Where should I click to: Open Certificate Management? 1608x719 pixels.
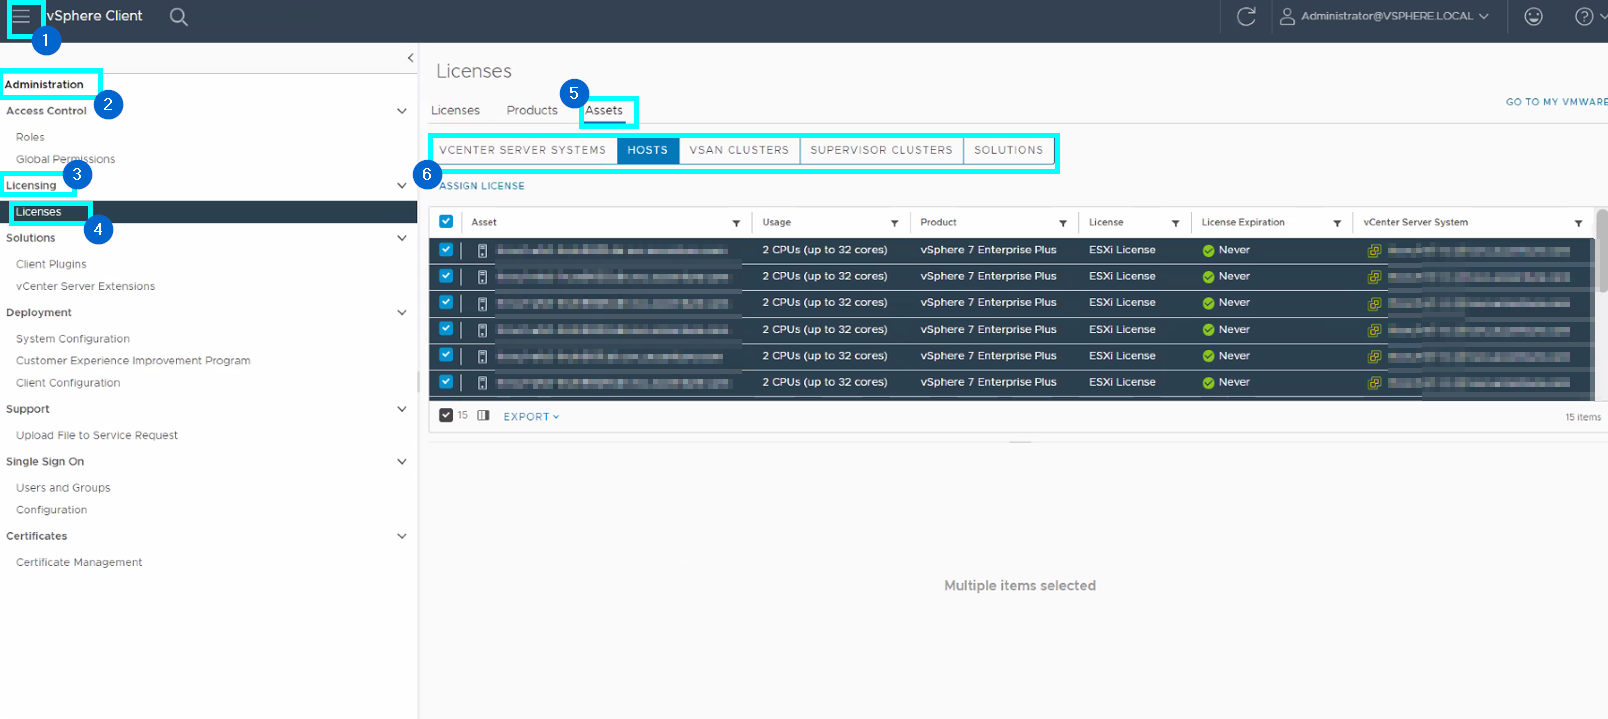tap(79, 562)
